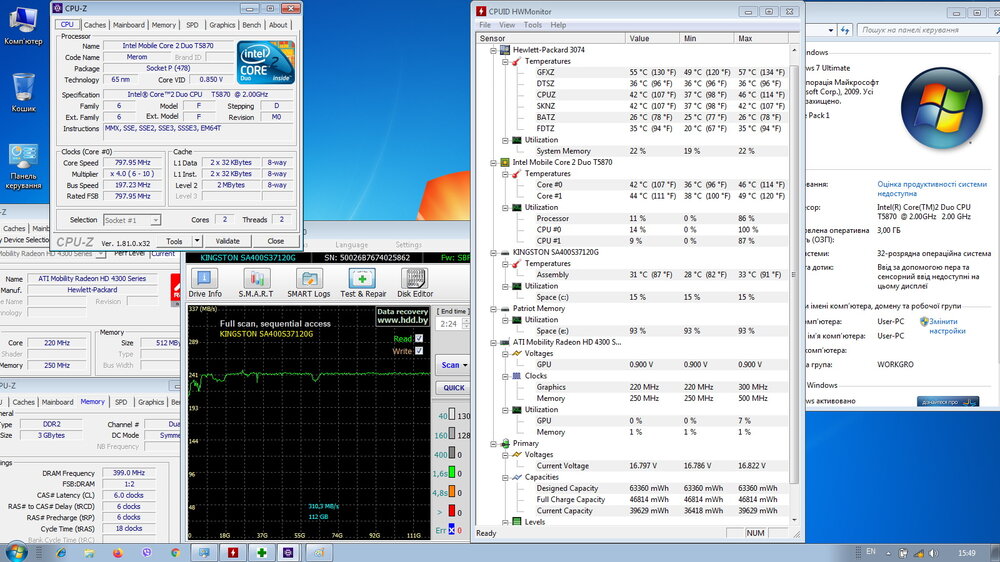Switch to the Mainboard tab in CPU-Z
The width and height of the screenshot is (1000, 562).
pyautogui.click(x=128, y=25)
